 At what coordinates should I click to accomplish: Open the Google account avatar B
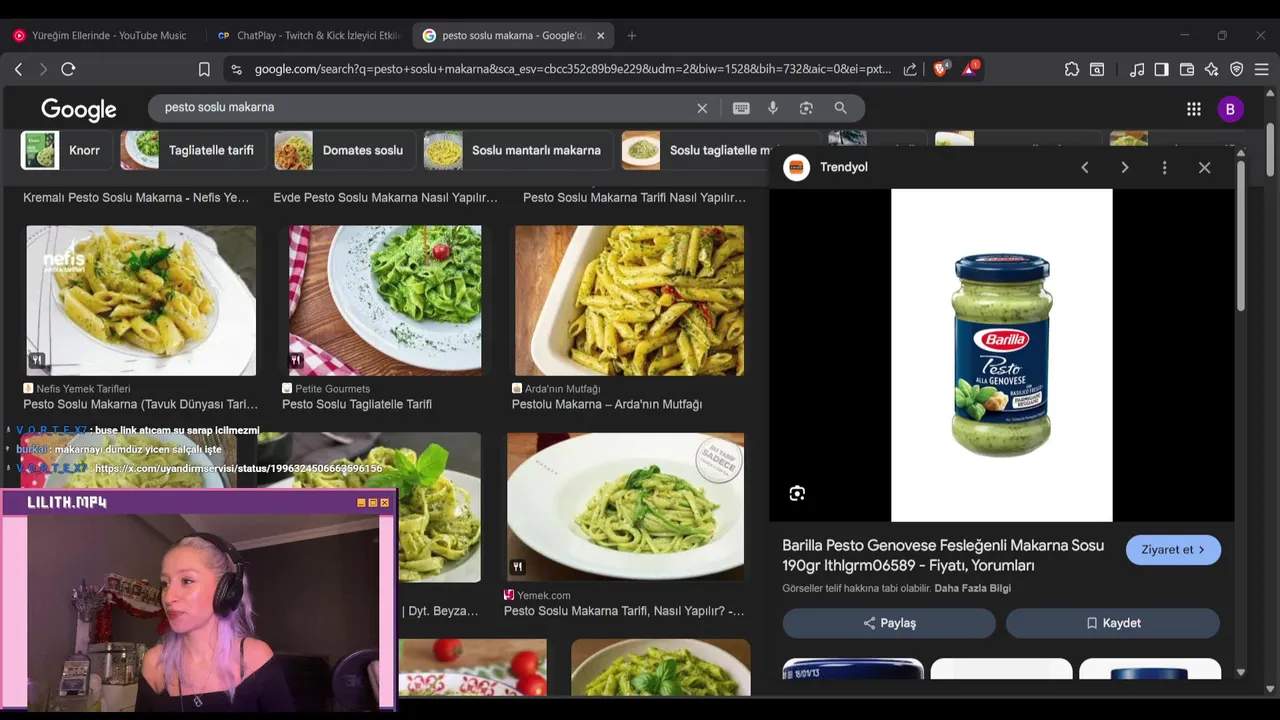[x=1230, y=109]
